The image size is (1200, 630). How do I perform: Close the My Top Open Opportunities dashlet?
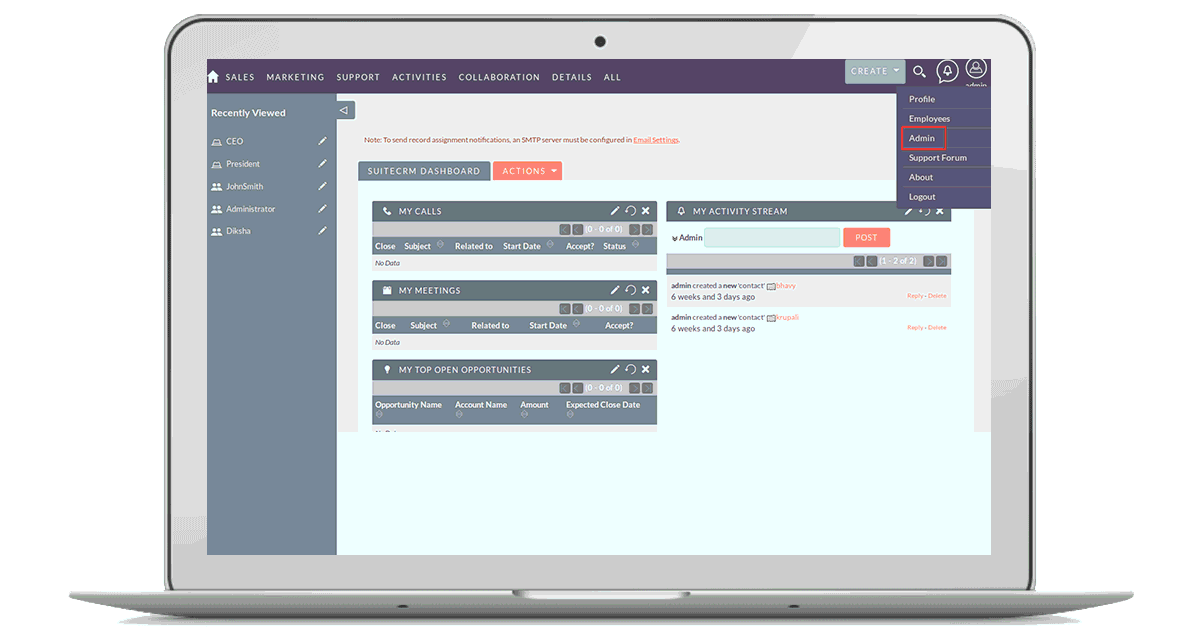[x=645, y=370]
